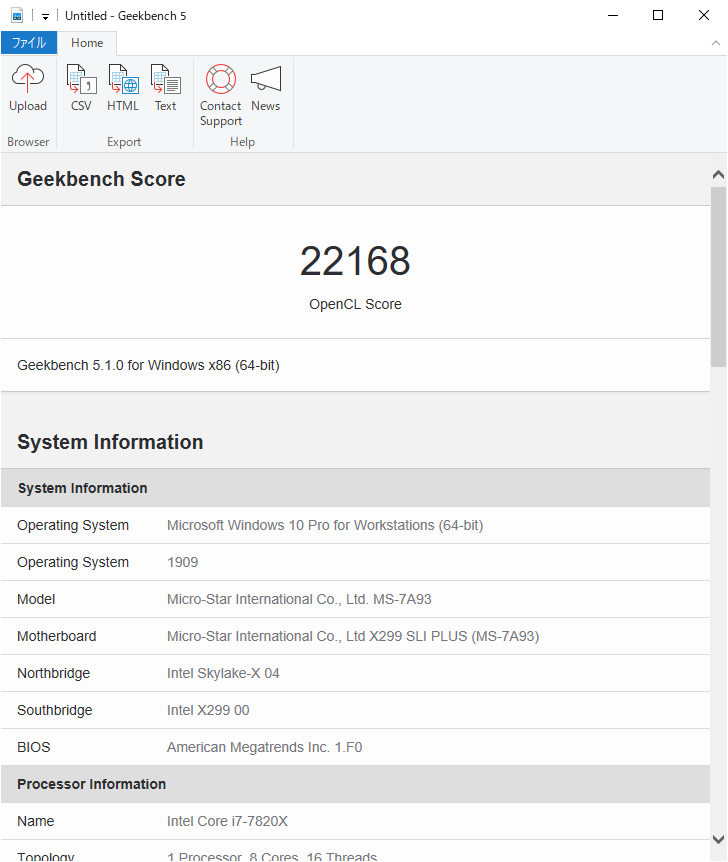Click the Southbridge Intel X299 00 value

[208, 710]
